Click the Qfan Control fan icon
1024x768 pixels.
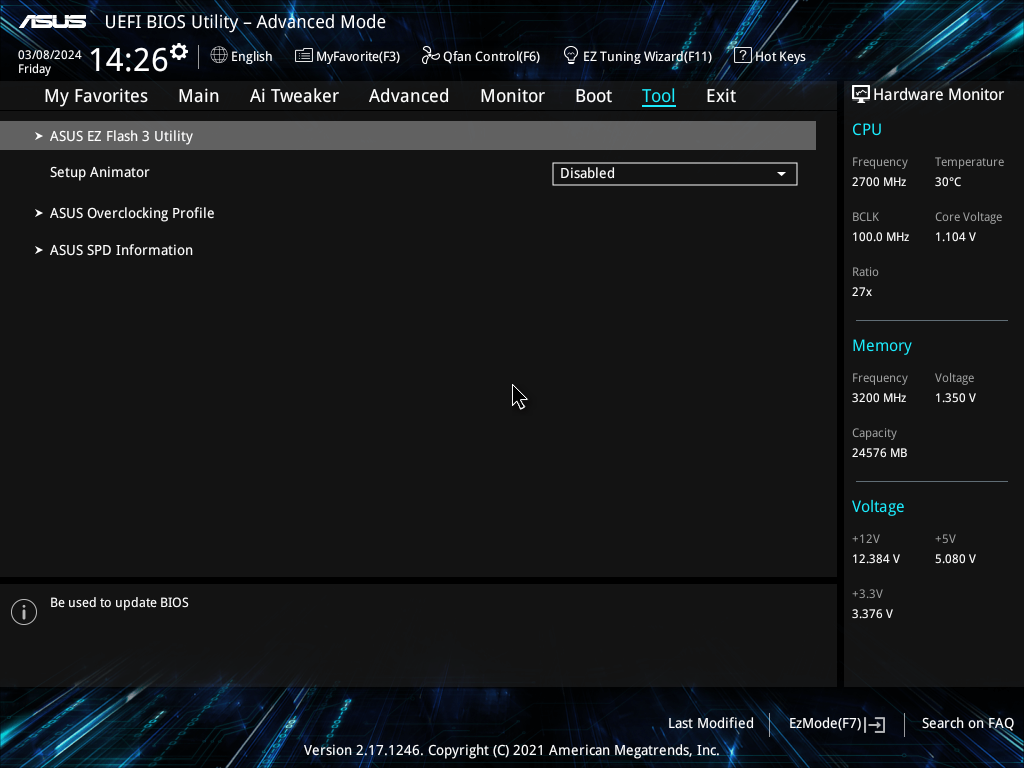pyautogui.click(x=430, y=56)
